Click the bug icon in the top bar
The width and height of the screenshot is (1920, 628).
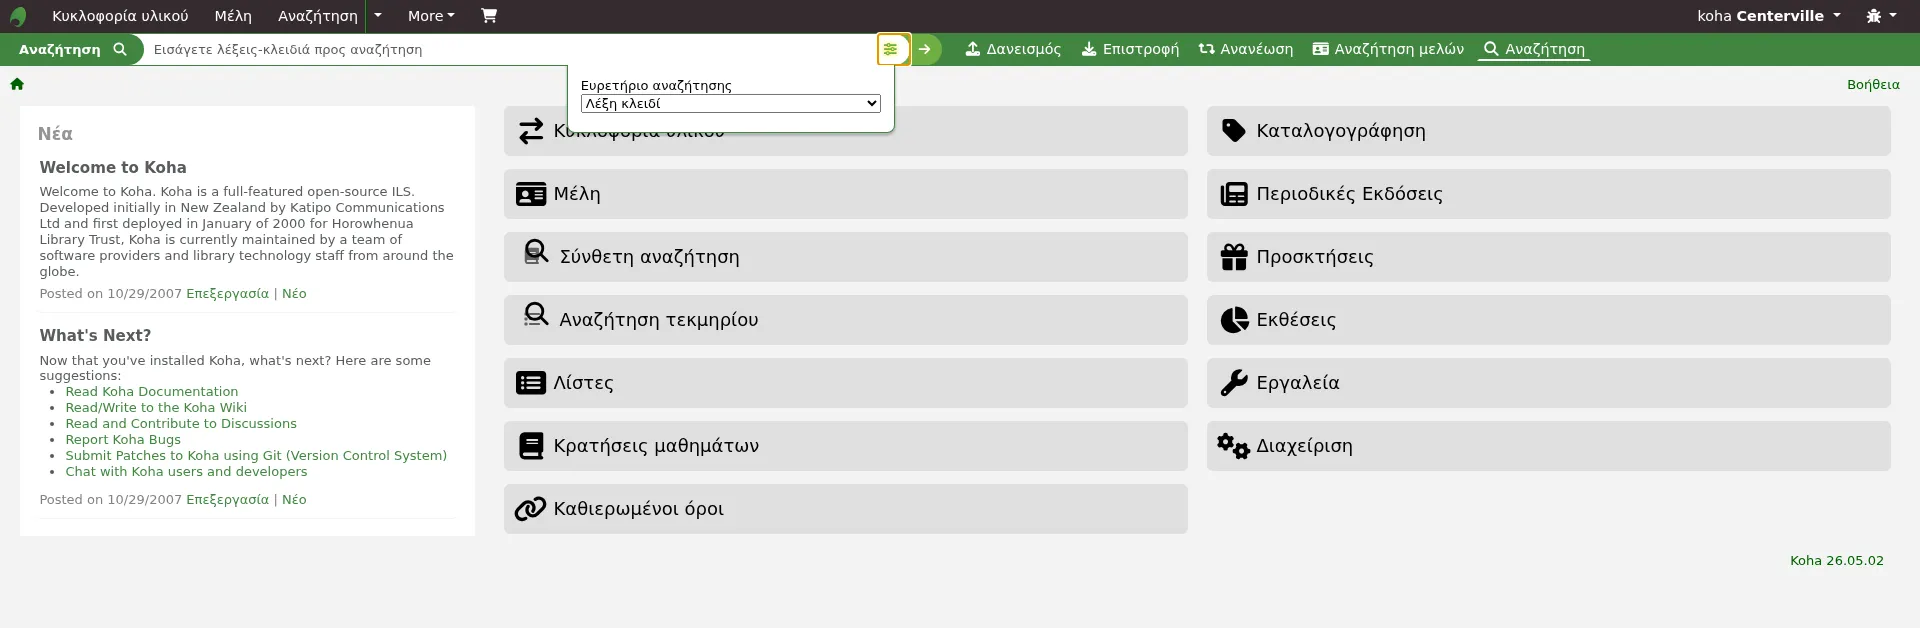1873,16
